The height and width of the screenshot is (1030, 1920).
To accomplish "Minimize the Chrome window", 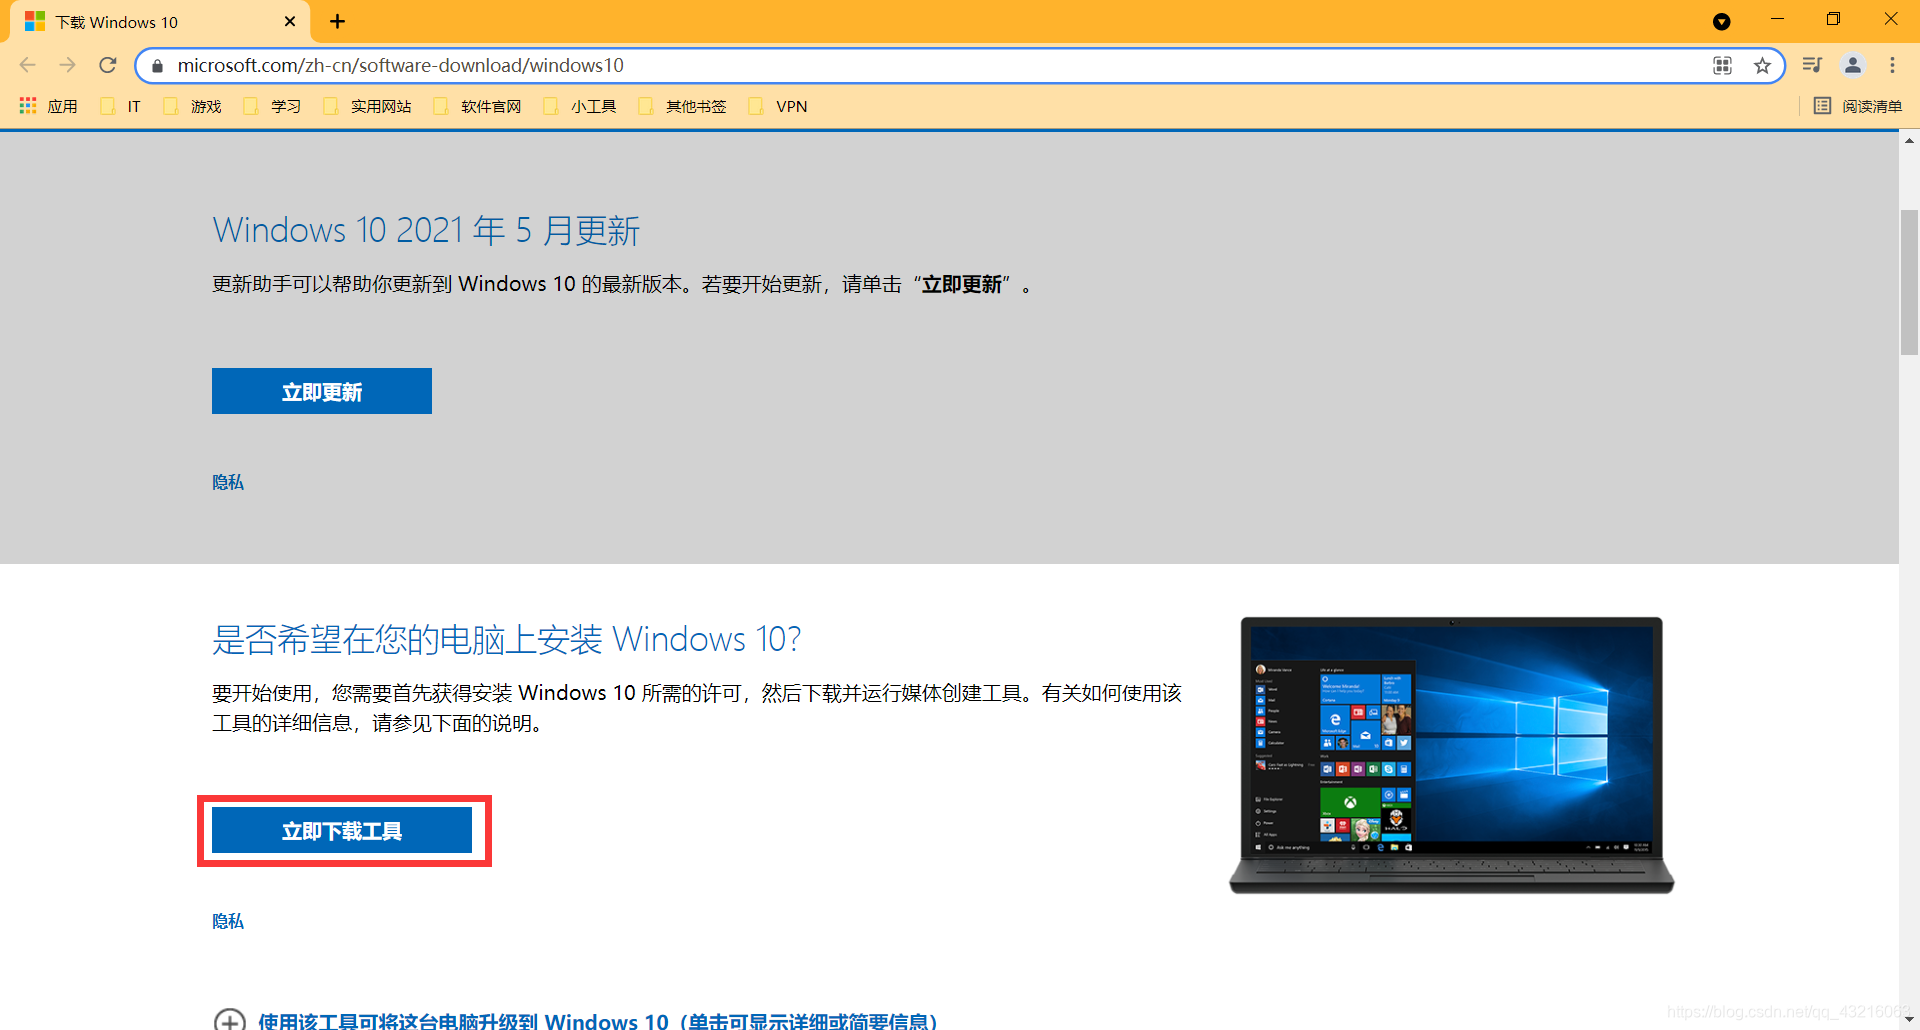I will [x=1777, y=19].
